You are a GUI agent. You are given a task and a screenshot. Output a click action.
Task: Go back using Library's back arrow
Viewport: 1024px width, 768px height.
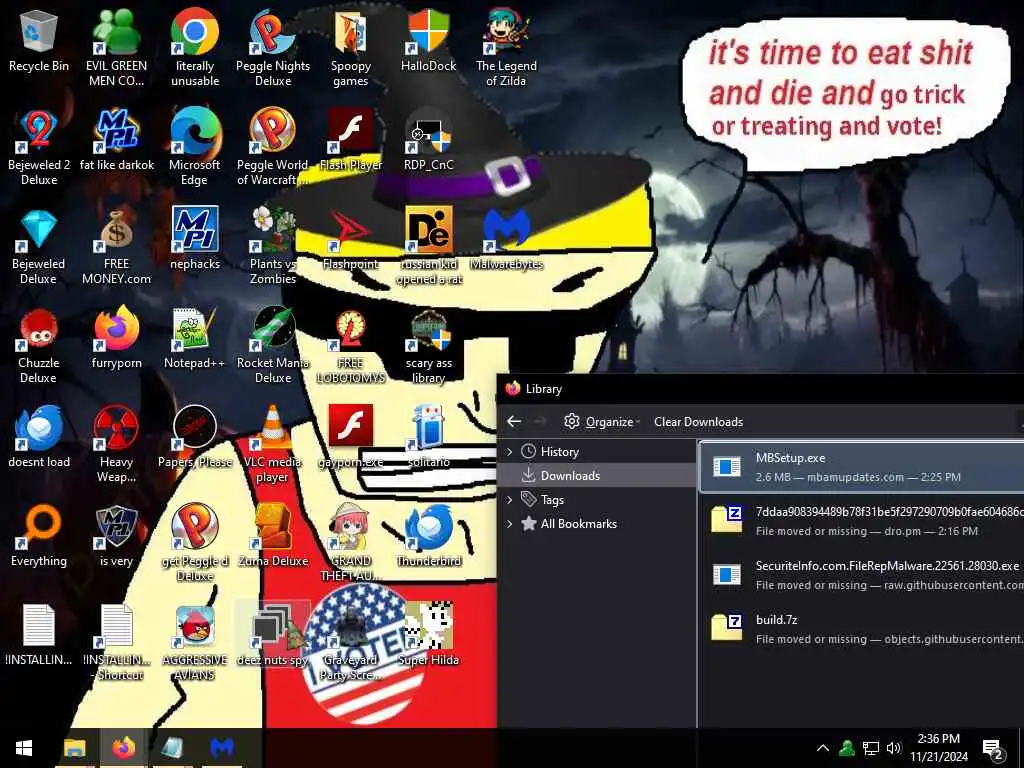[514, 422]
